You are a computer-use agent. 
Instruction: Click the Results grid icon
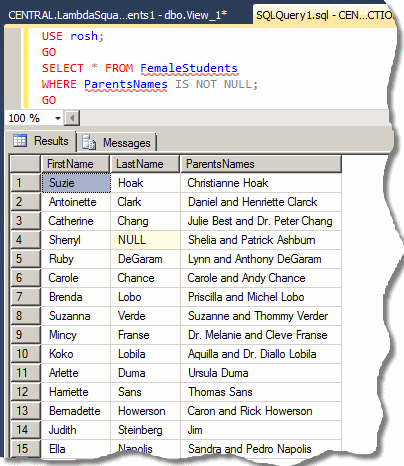point(20,140)
